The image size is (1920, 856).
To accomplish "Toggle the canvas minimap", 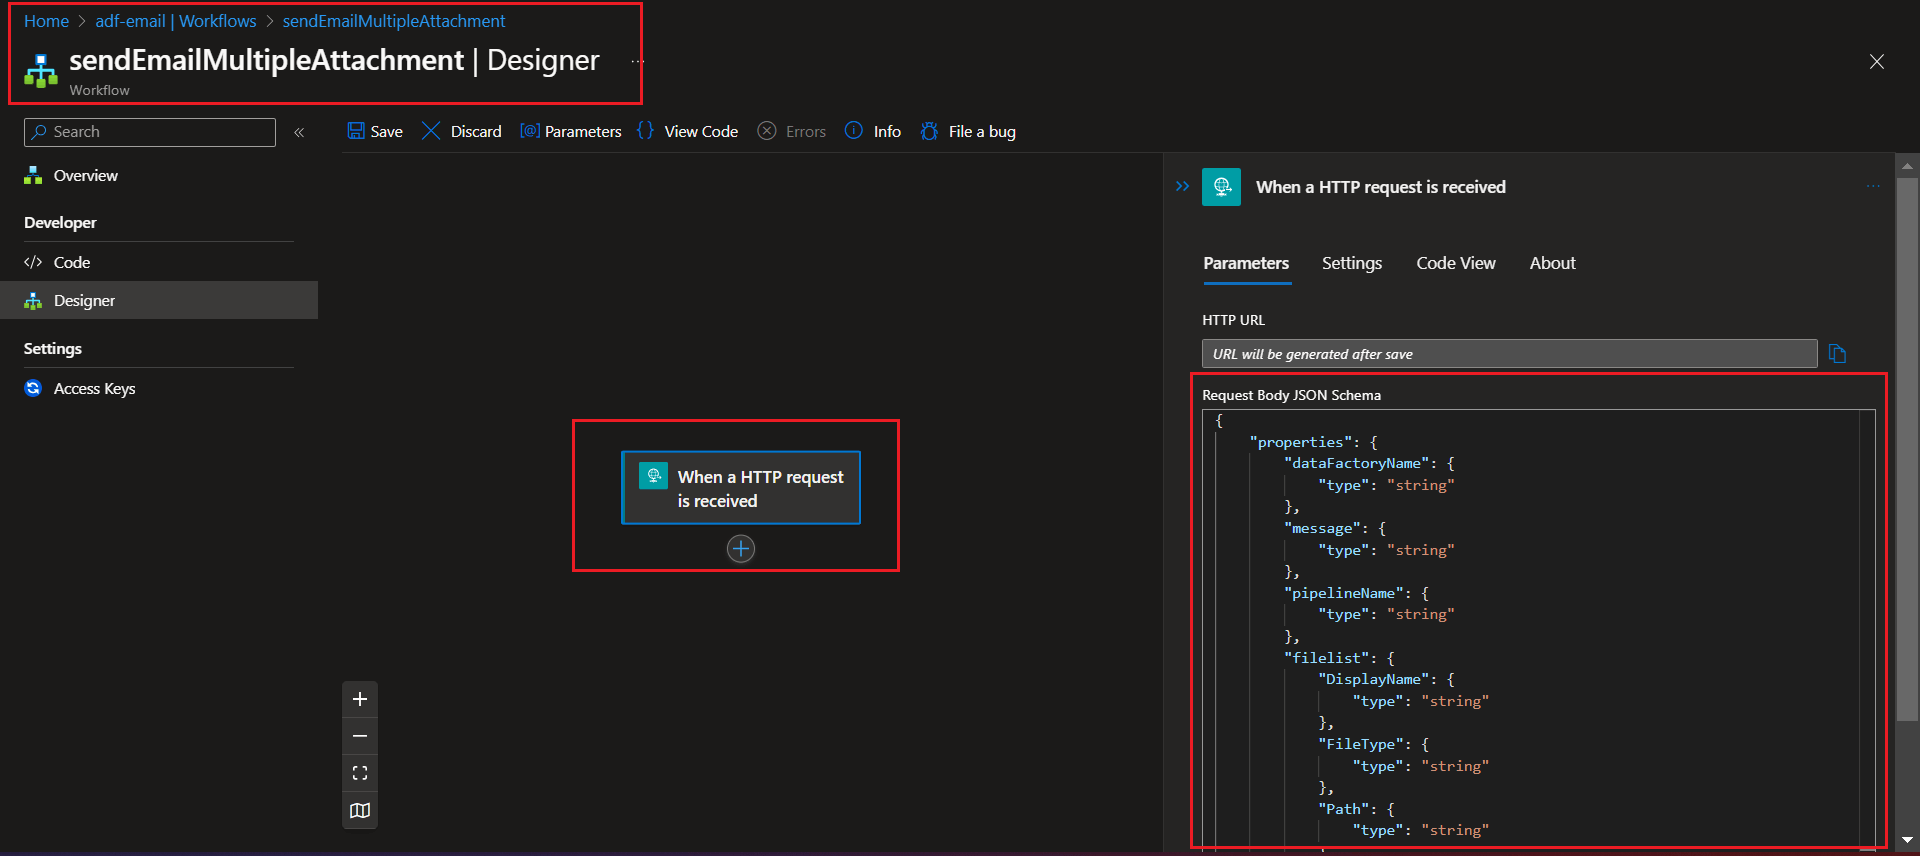I will (x=360, y=810).
